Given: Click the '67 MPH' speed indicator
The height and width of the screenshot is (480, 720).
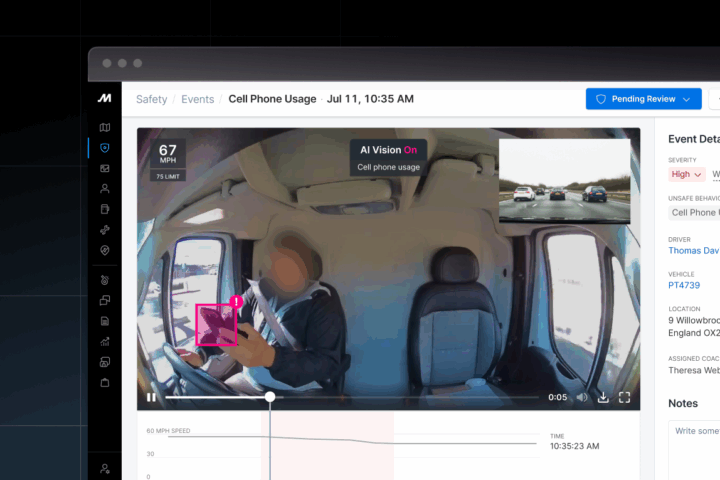Looking at the screenshot, I should (x=168, y=153).
